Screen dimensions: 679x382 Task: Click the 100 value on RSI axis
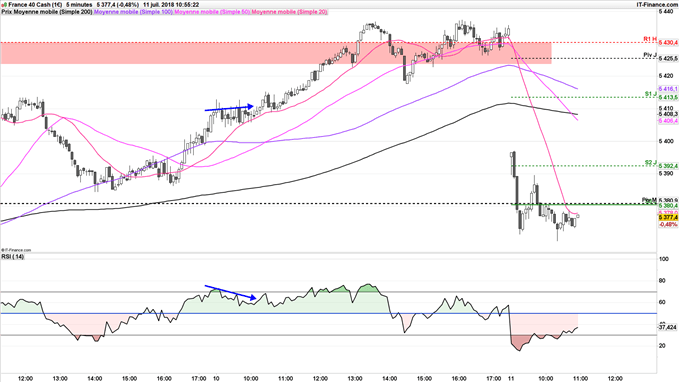(663, 259)
